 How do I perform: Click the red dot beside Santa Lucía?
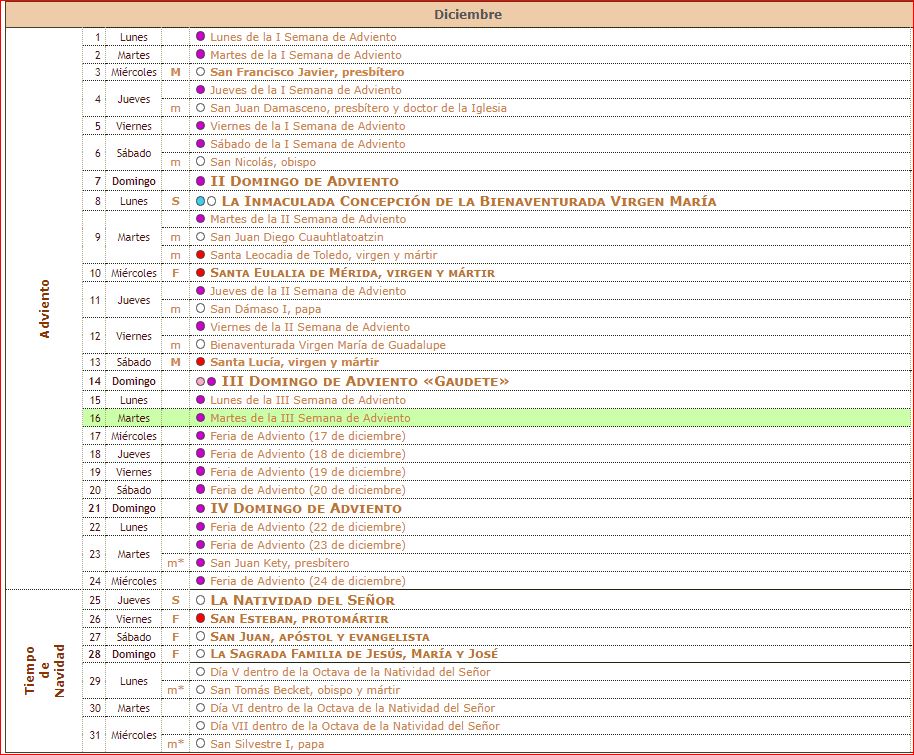pos(201,362)
